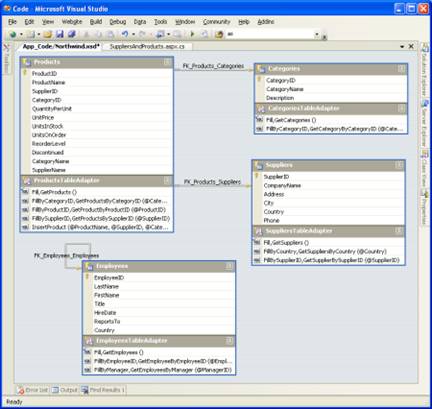Image resolution: width=432 pixels, height=409 pixels.
Task: Select the ReportsTo column in Employees
Action: pos(107,321)
